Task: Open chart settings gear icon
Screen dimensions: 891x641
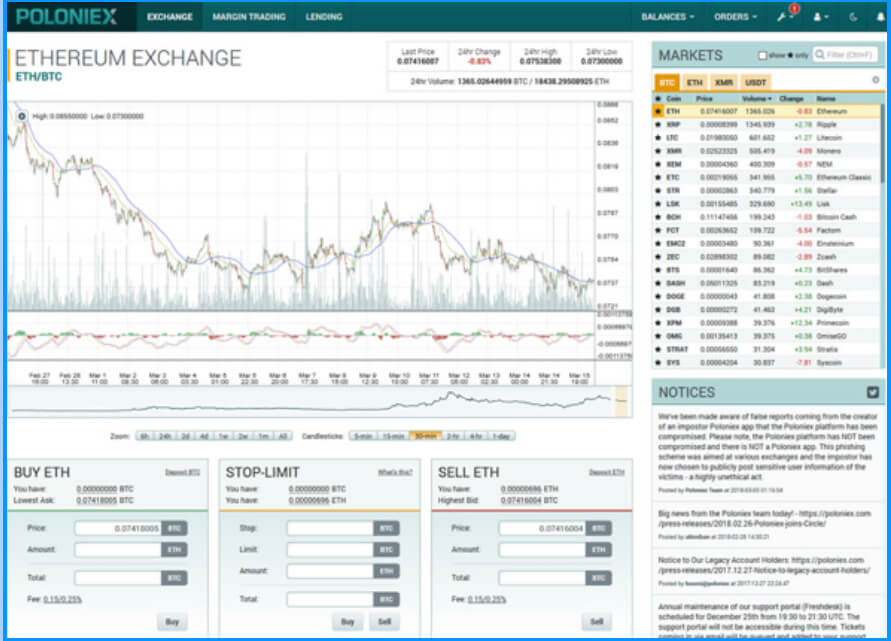Action: (x=22, y=116)
